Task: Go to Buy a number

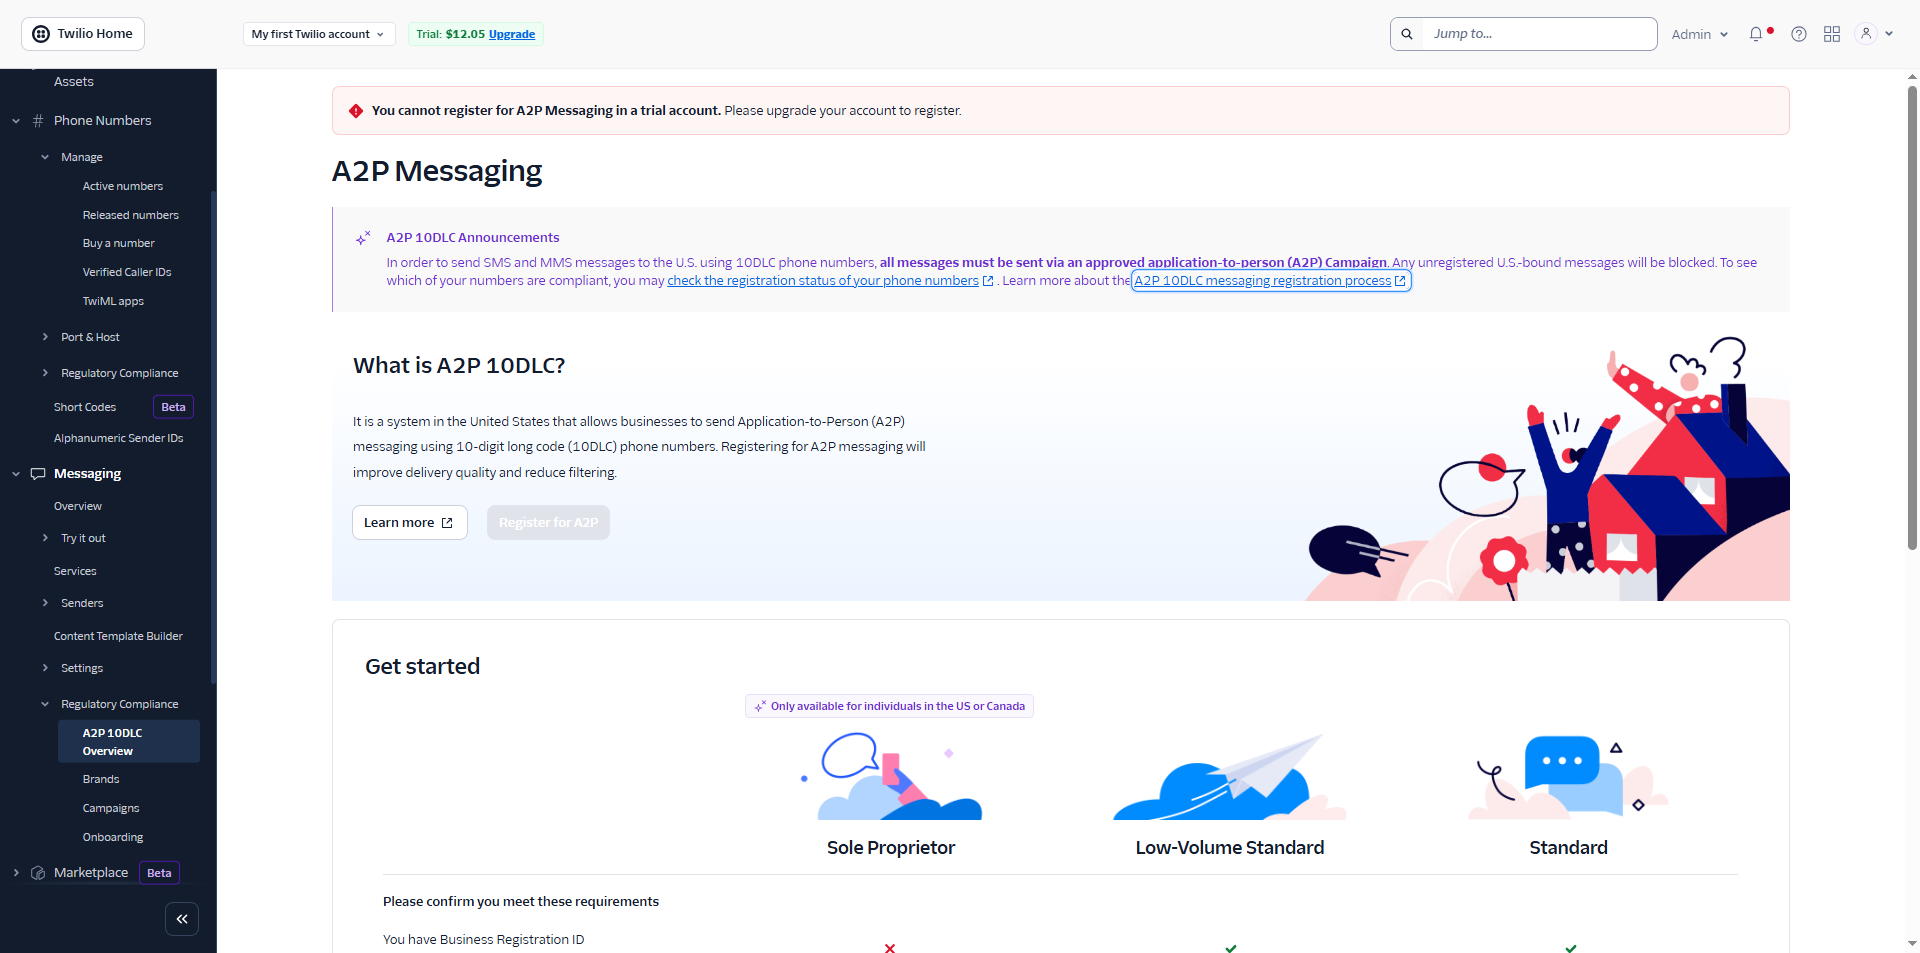Action: [118, 243]
